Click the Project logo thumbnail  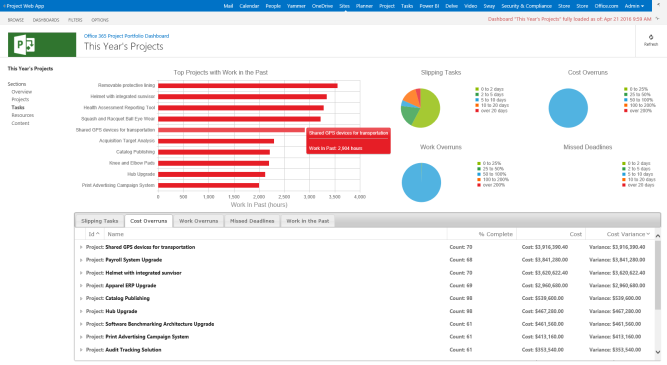coord(42,44)
